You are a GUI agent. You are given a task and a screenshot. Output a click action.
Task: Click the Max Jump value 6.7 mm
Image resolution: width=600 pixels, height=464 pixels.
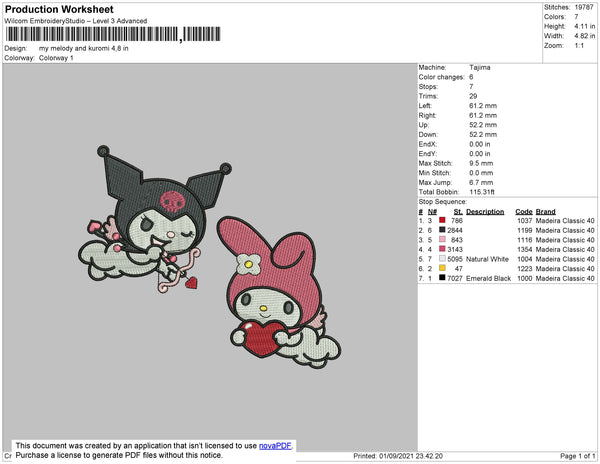coord(481,182)
